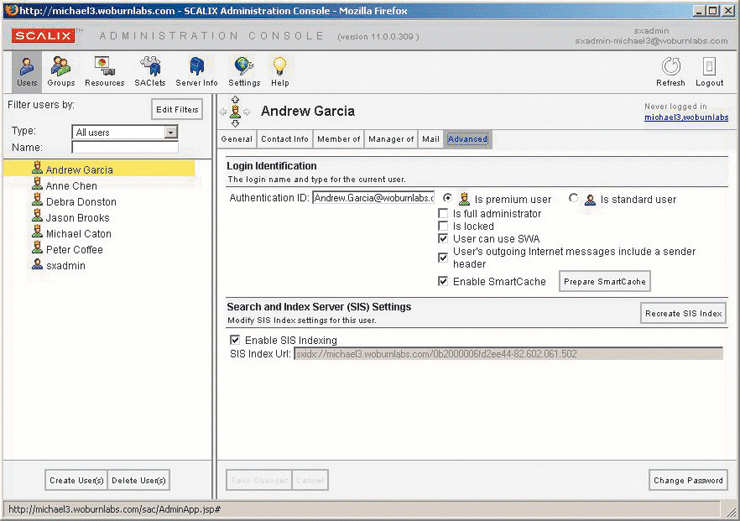The width and height of the screenshot is (740, 521).
Task: Select Michael Caton in the user list
Action: tap(79, 234)
